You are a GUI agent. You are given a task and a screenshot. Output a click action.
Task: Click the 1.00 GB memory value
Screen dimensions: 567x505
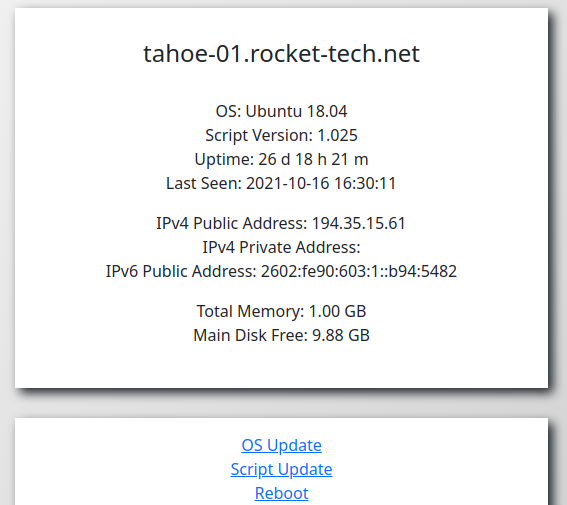[338, 311]
